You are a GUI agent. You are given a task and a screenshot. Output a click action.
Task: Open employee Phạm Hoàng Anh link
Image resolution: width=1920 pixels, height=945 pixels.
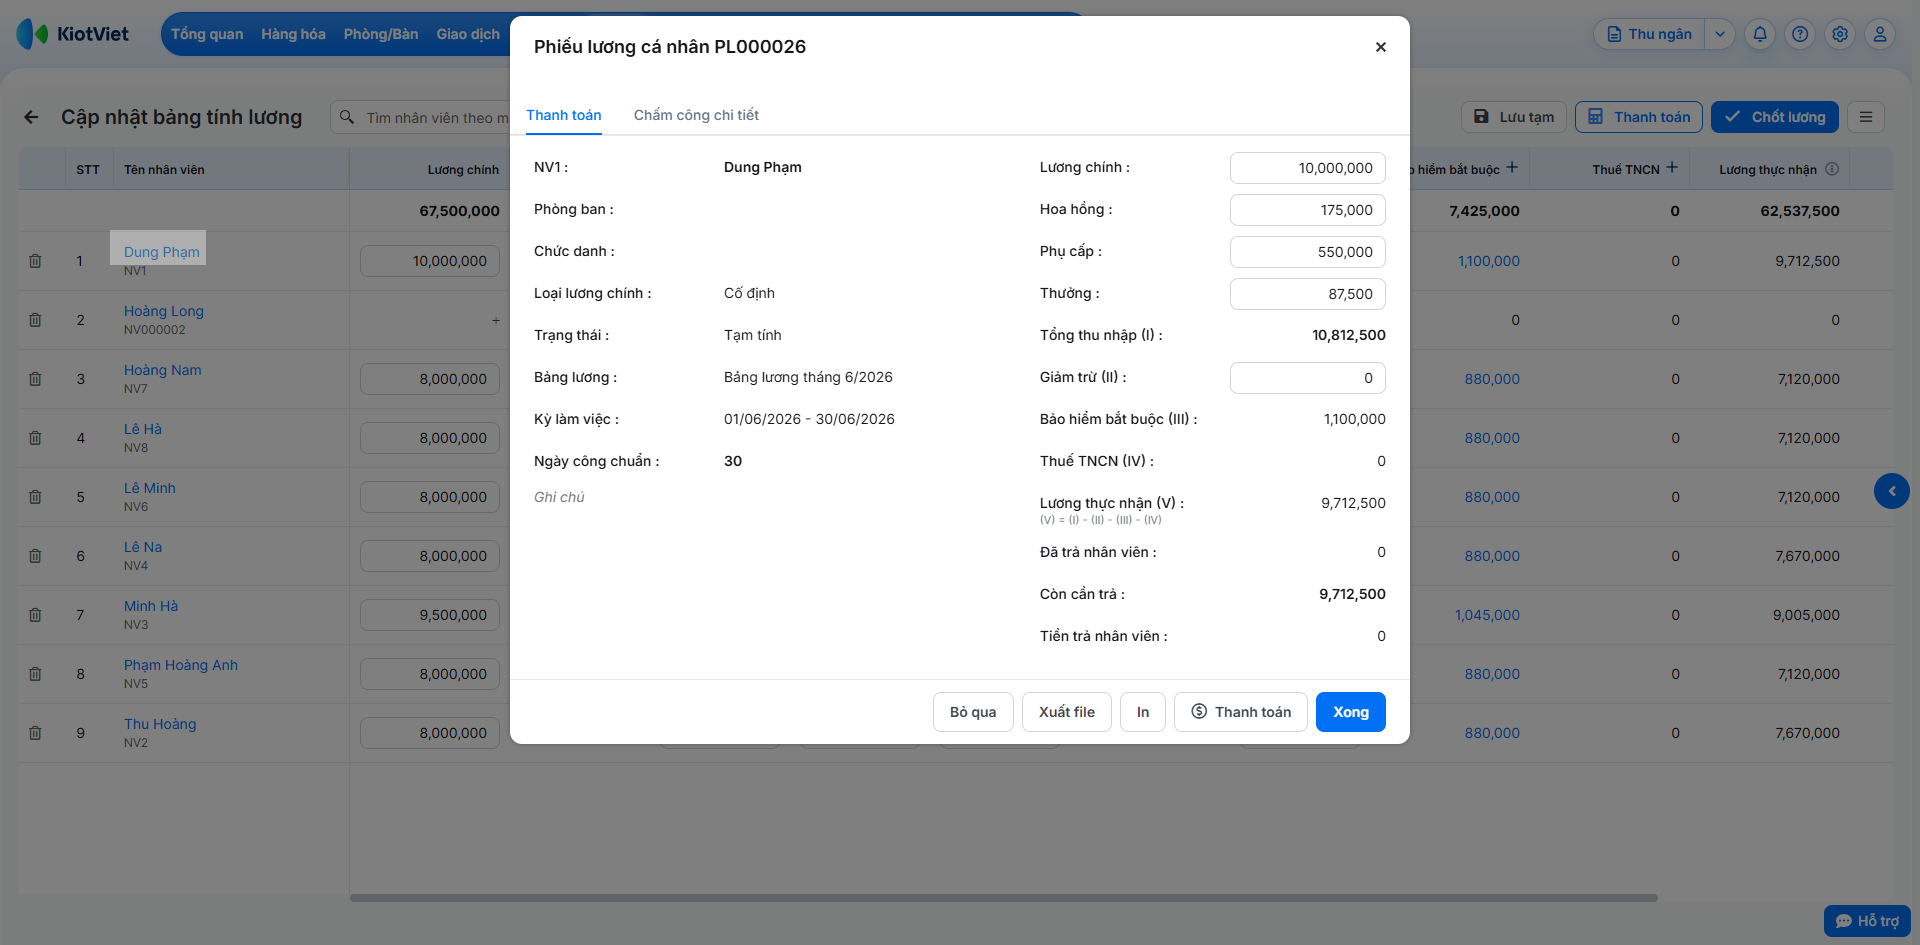click(x=181, y=665)
